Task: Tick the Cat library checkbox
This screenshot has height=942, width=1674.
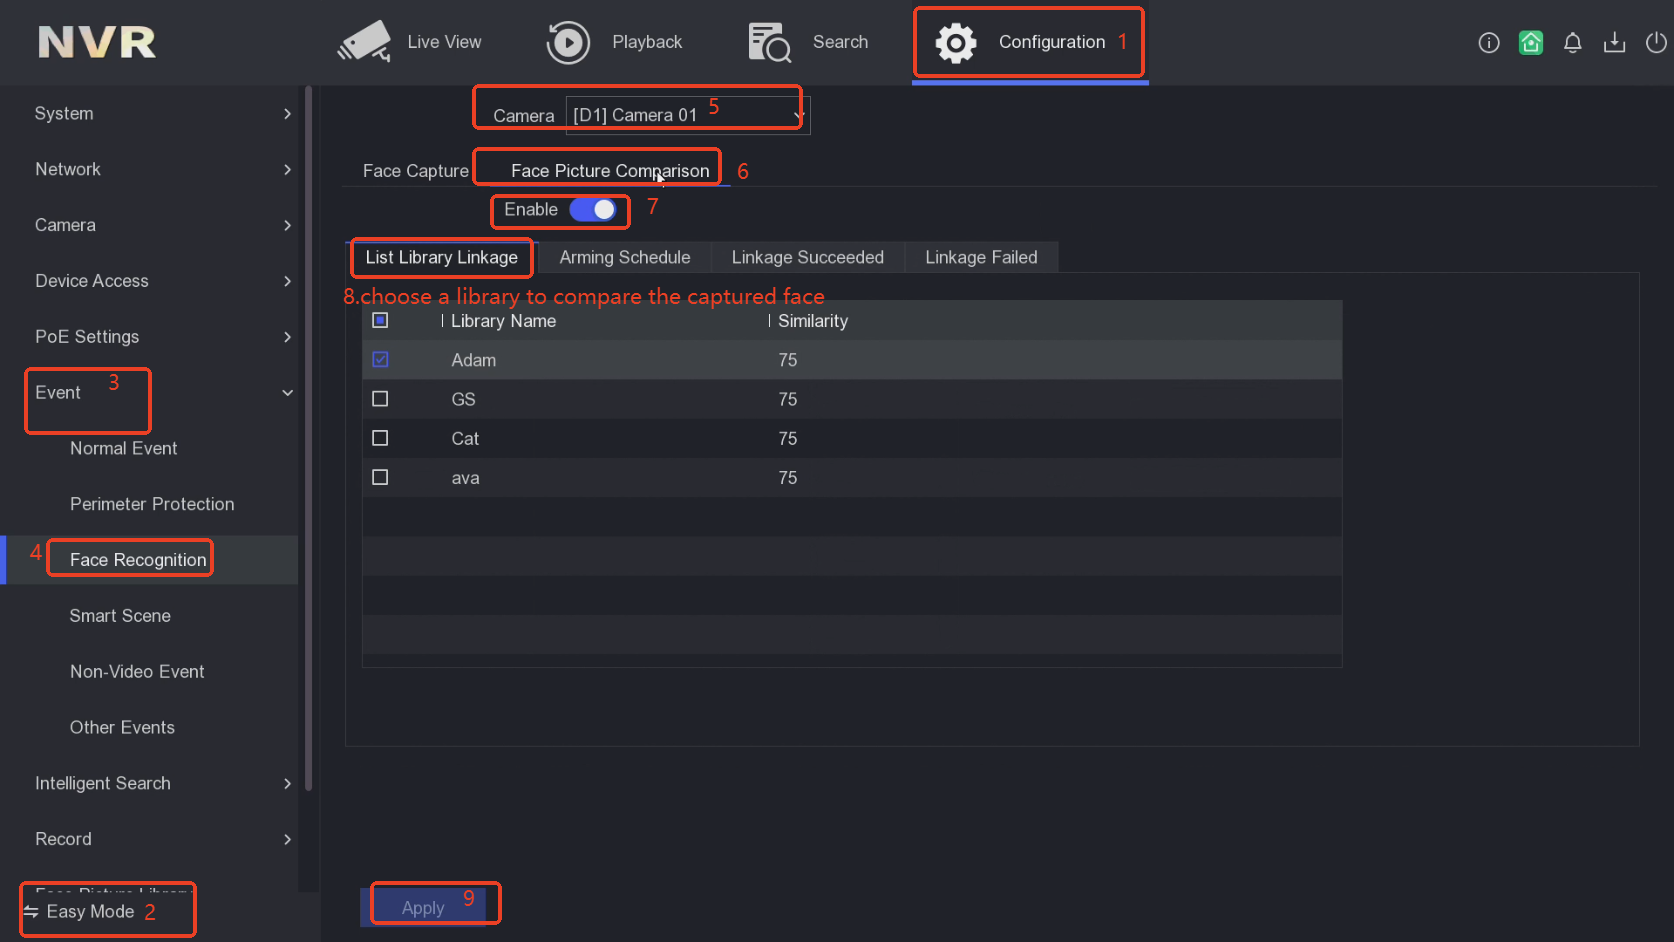Action: [x=380, y=438]
